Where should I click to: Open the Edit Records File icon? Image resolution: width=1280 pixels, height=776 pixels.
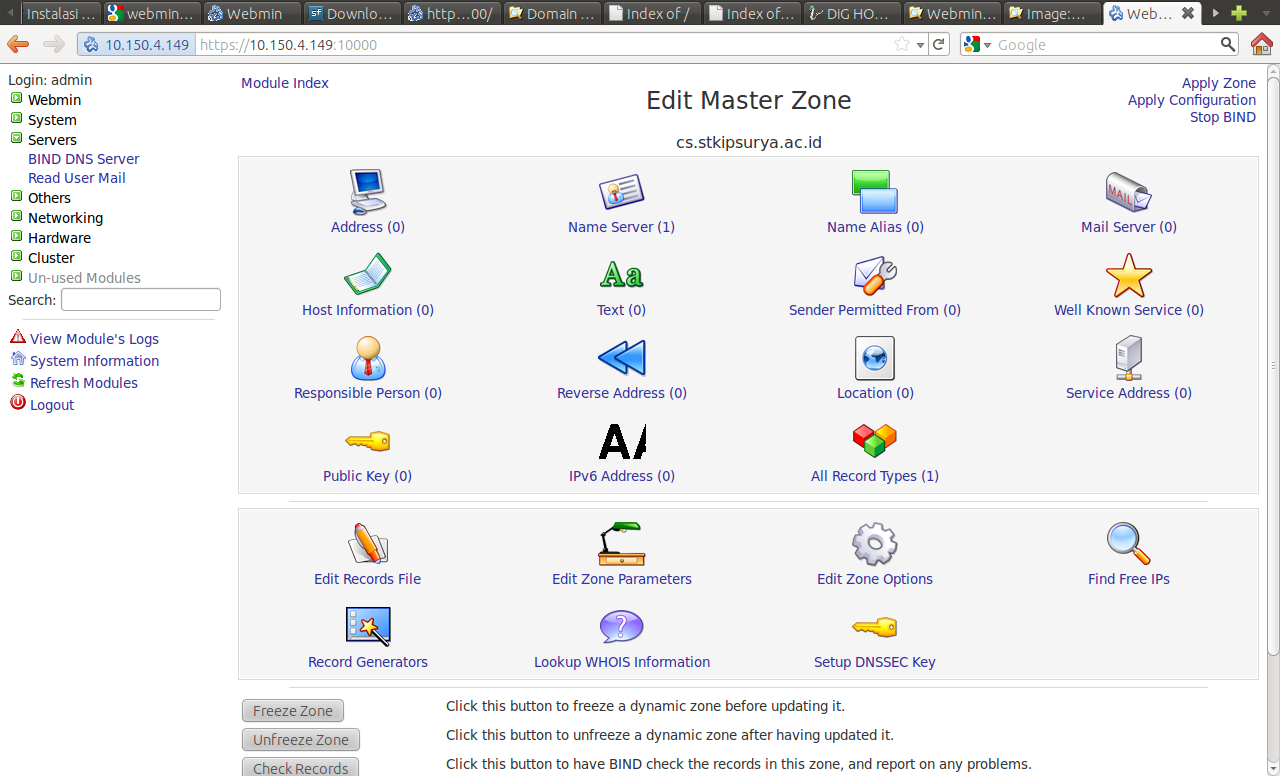tap(367, 544)
